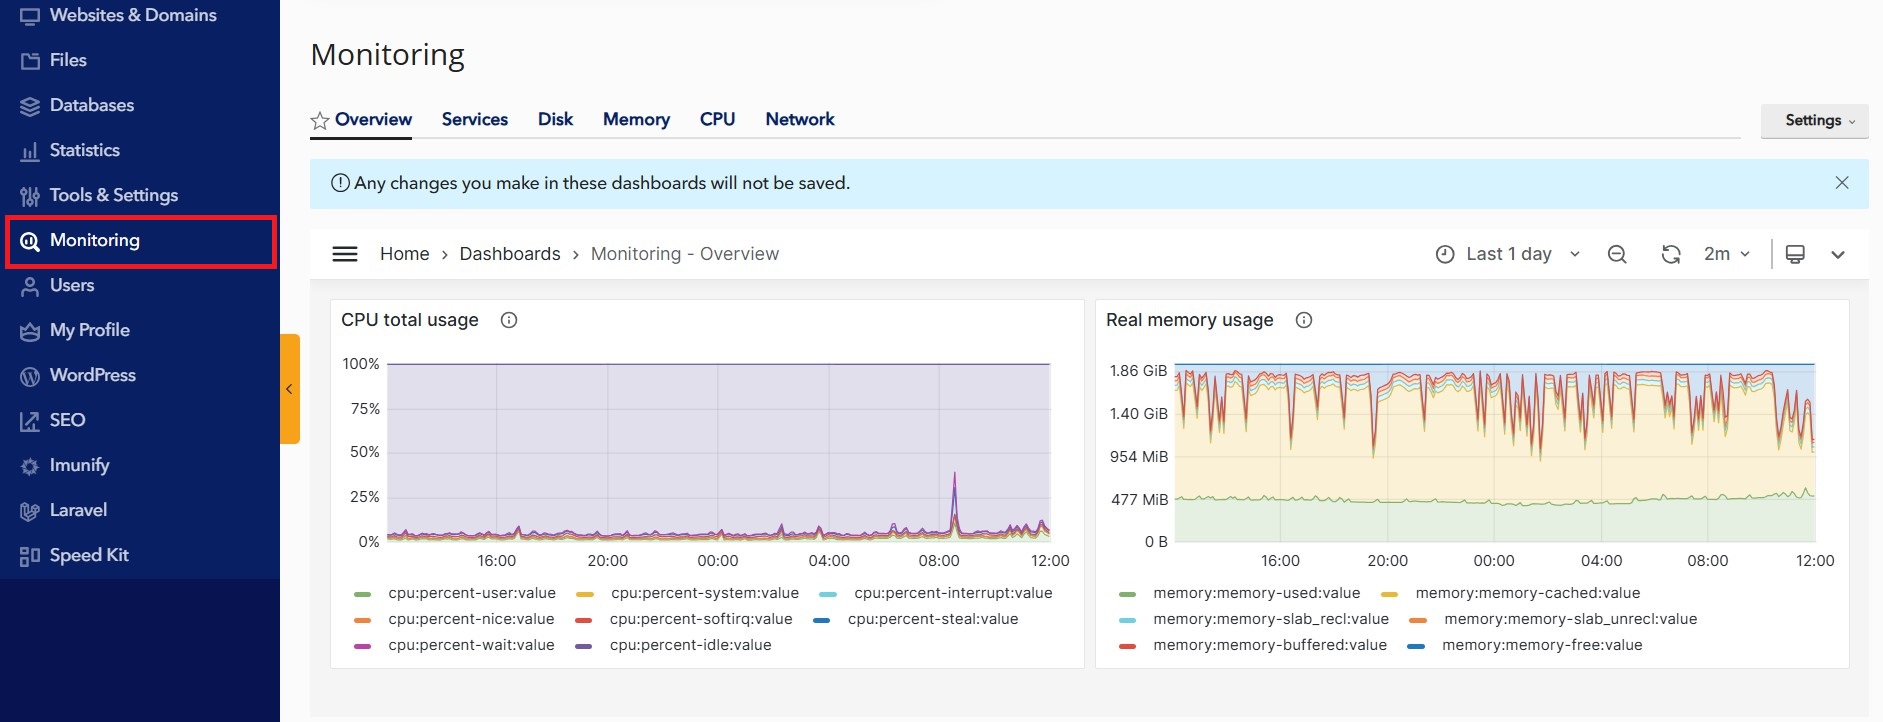Click the SEO chart icon
Viewport: 1883px width, 722px height.
click(30, 421)
